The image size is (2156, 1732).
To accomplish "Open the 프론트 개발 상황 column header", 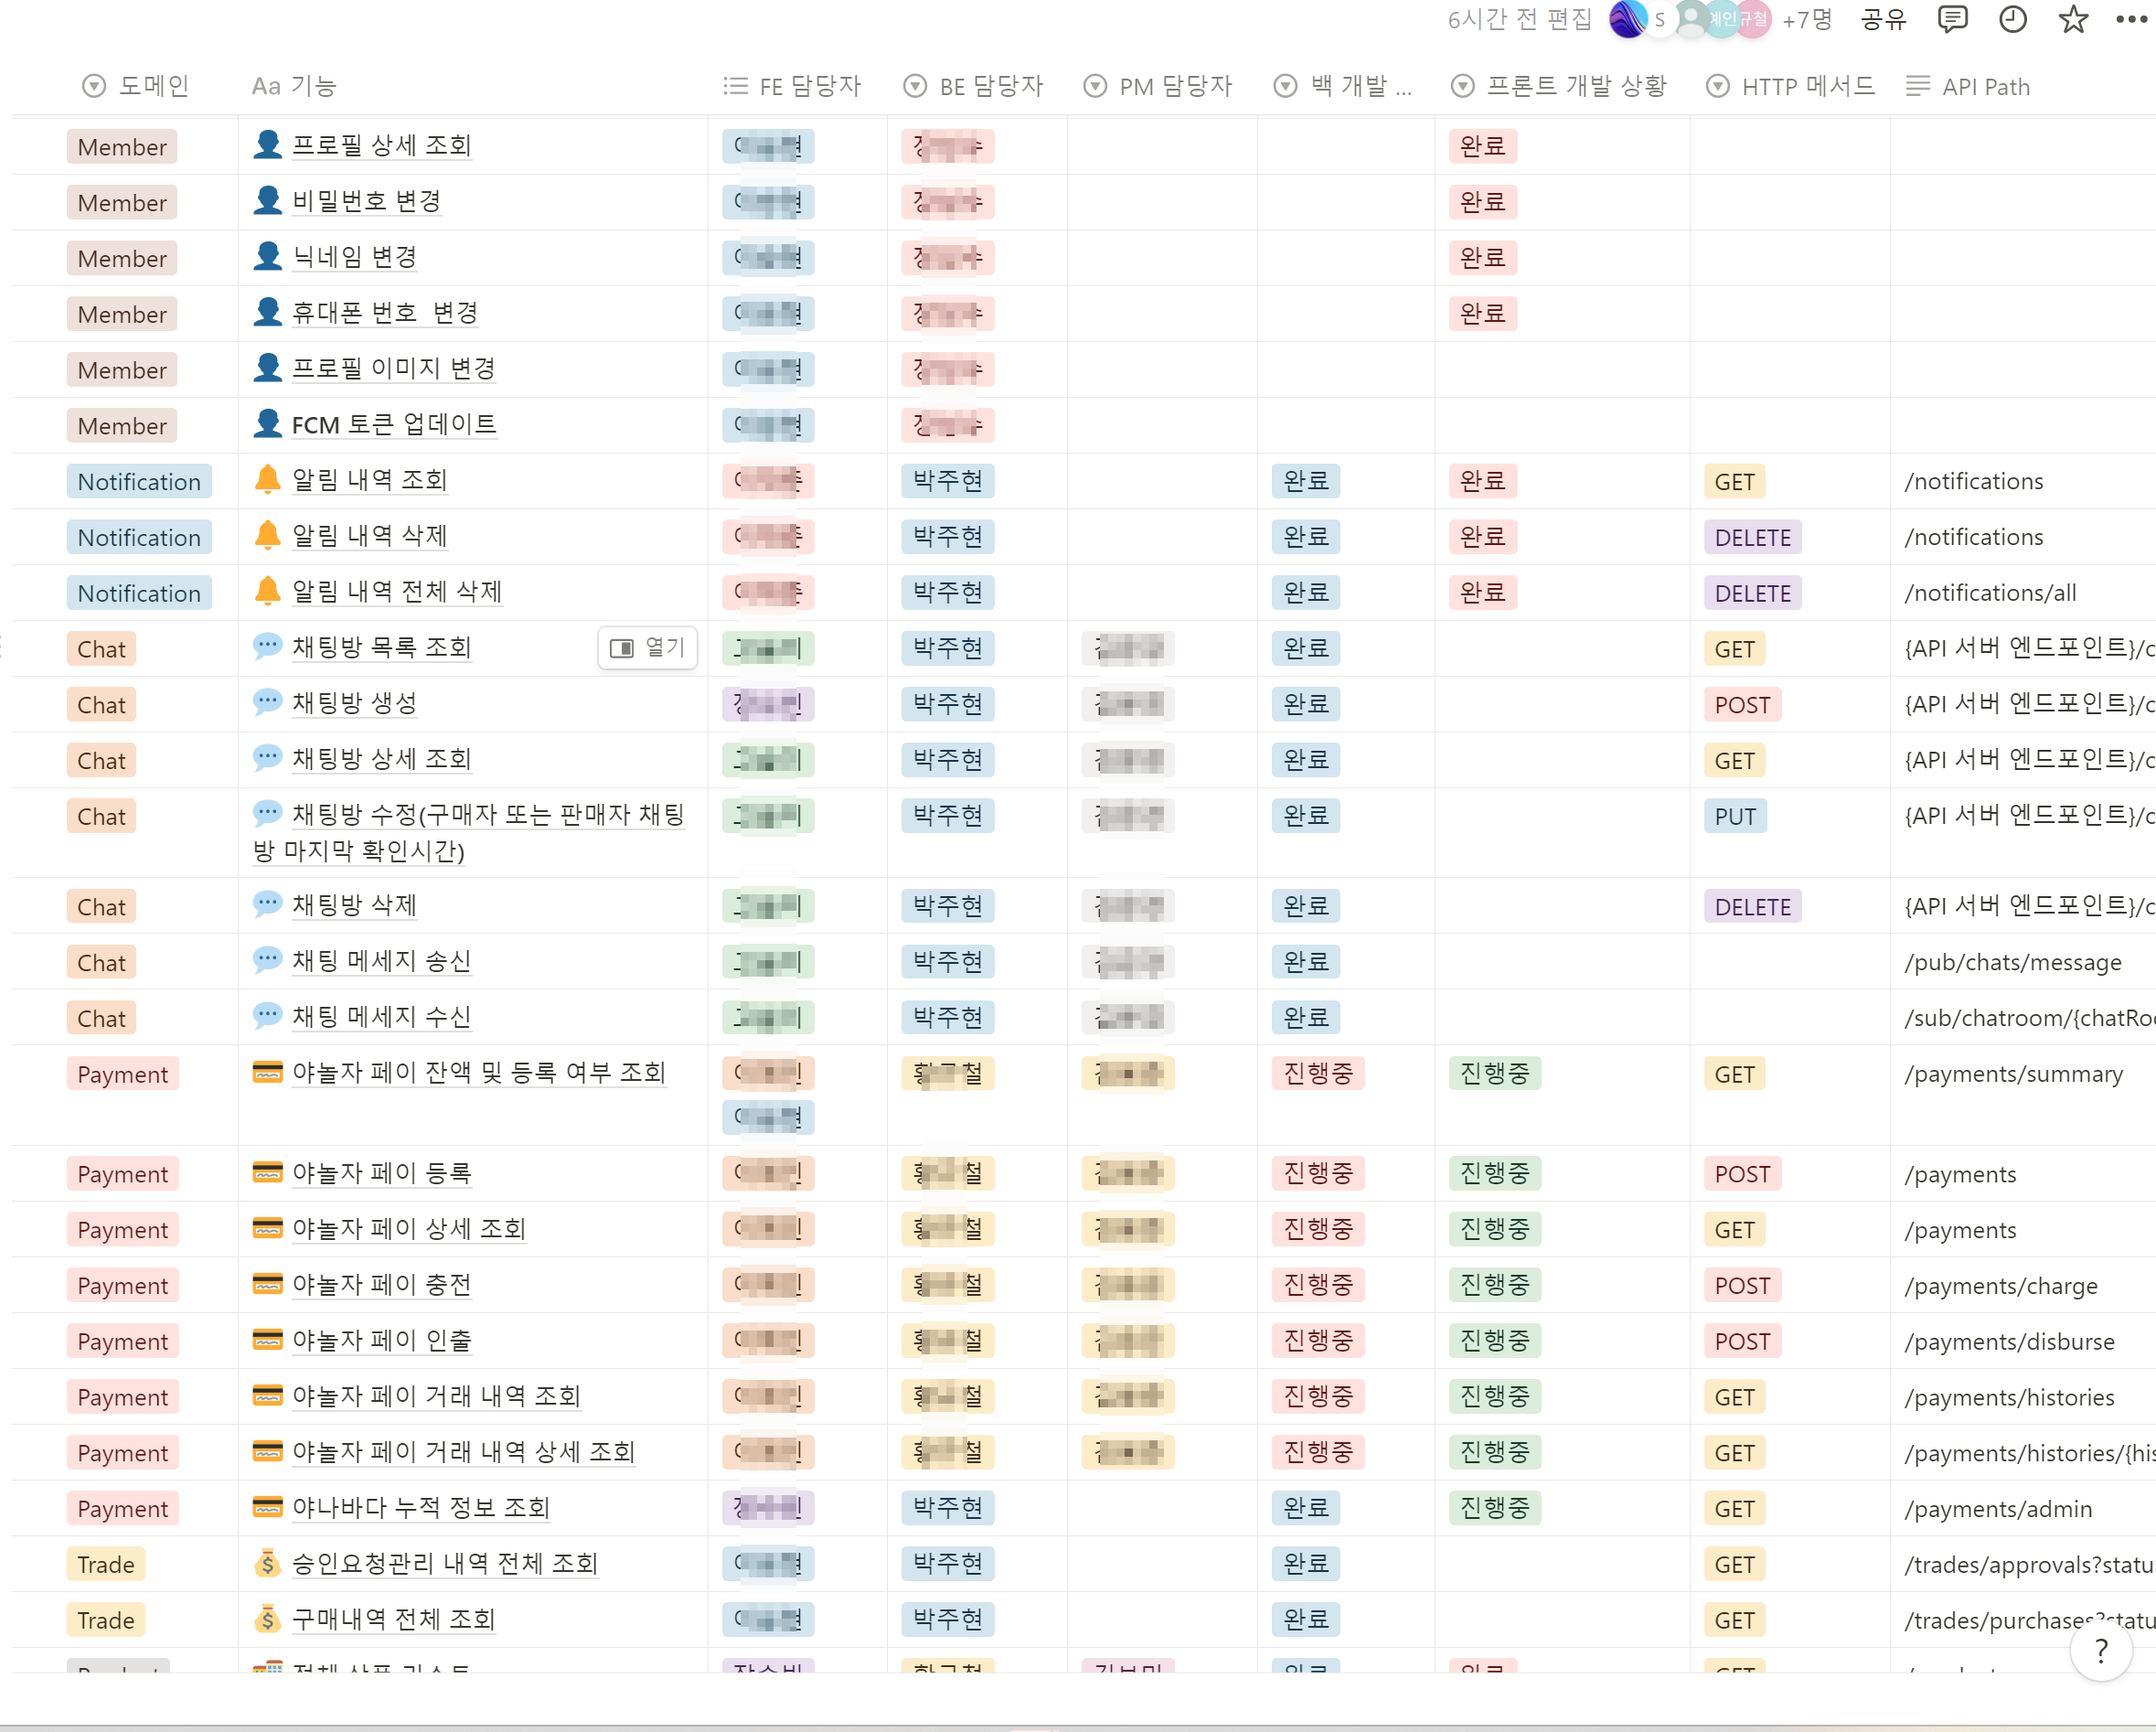I will coord(1560,86).
